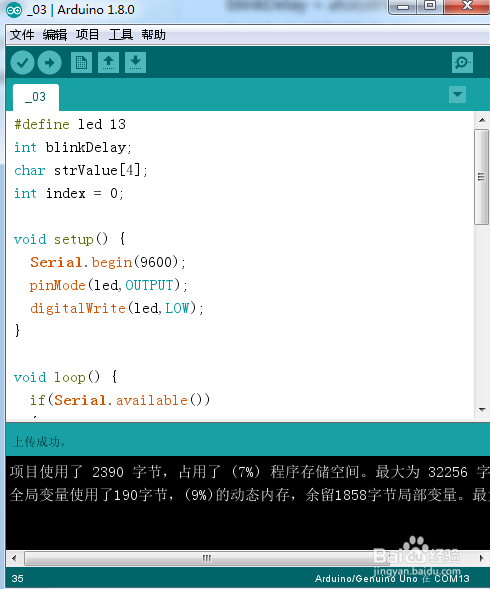Click the editor scrollbar down arrow

click(482, 410)
